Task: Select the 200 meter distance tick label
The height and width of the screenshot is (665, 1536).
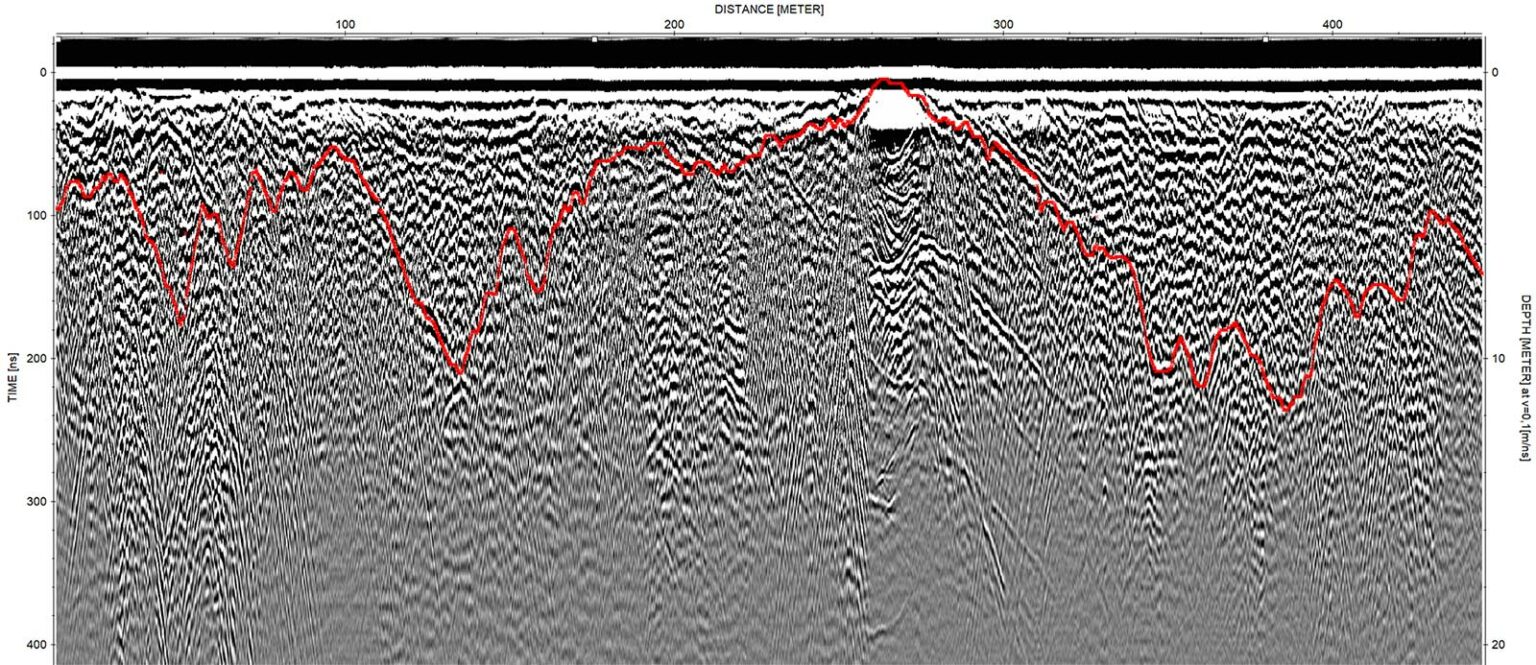Action: point(674,24)
